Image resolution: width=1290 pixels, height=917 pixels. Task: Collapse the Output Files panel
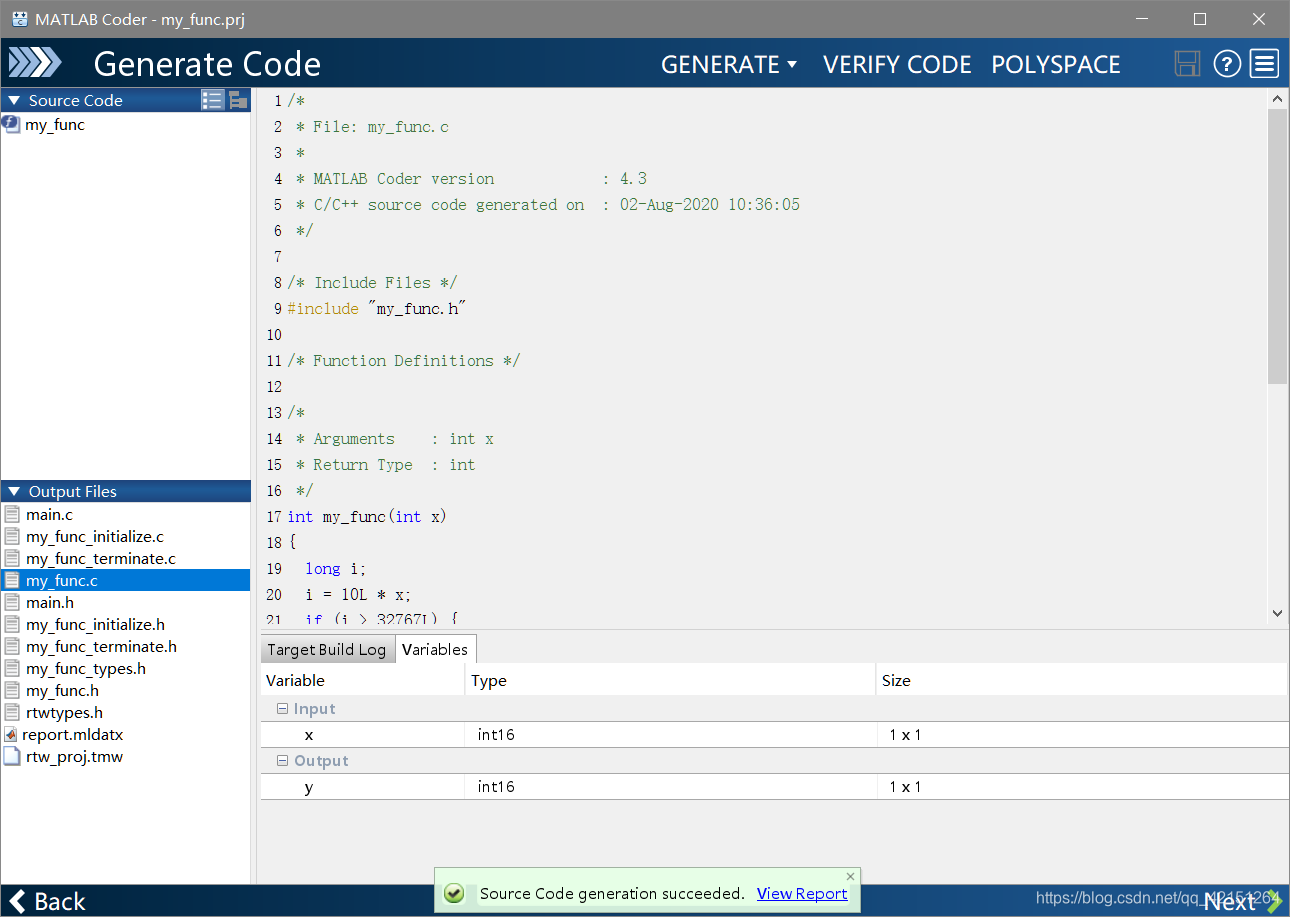click(x=14, y=491)
